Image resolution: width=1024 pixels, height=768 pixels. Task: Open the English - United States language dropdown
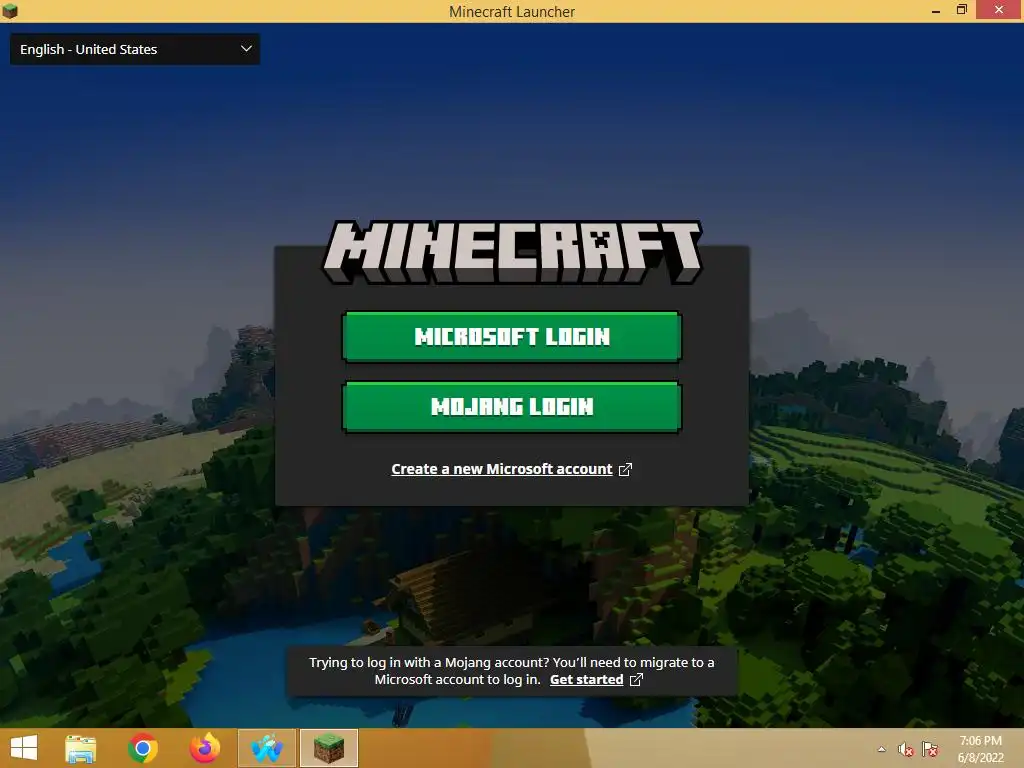pyautogui.click(x=135, y=49)
